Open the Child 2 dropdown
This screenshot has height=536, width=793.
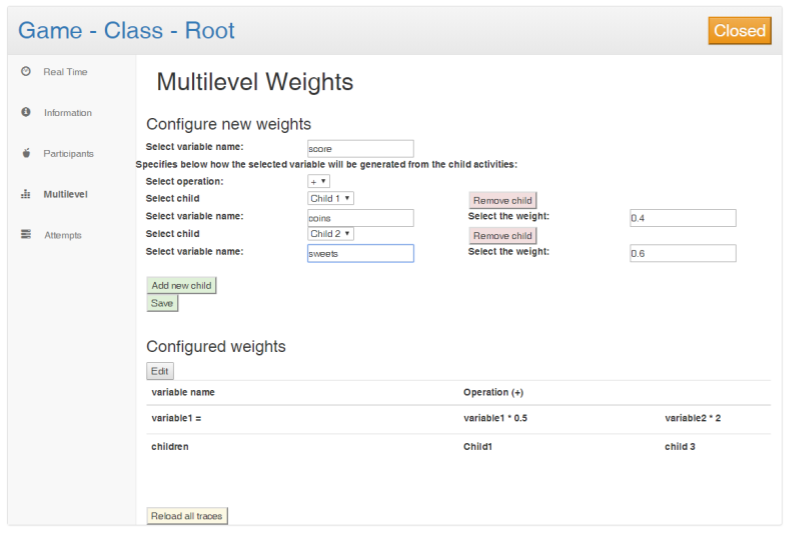pos(330,234)
